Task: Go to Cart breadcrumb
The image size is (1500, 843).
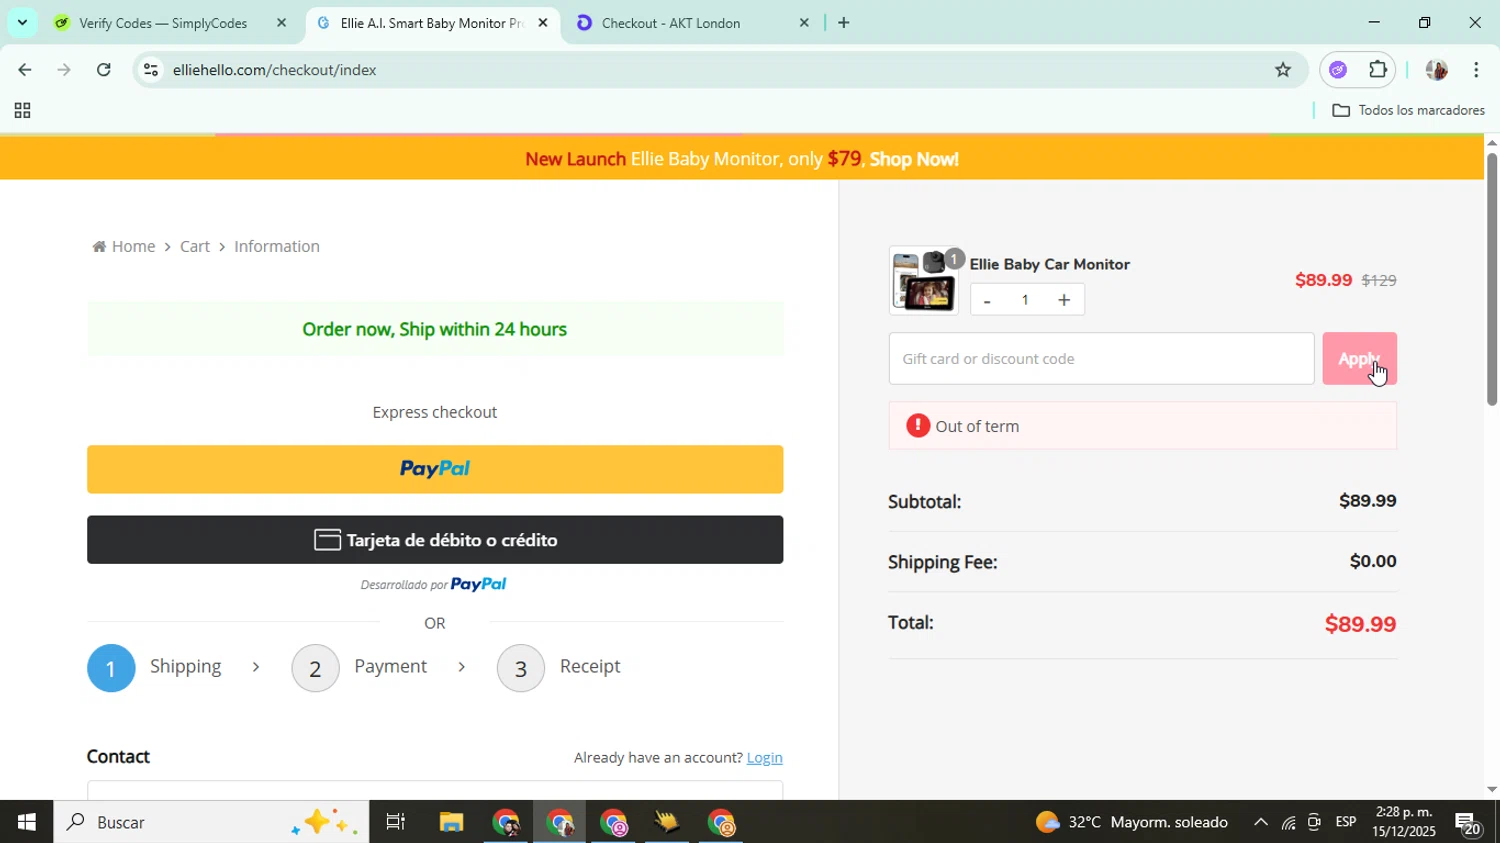Action: coord(195,247)
